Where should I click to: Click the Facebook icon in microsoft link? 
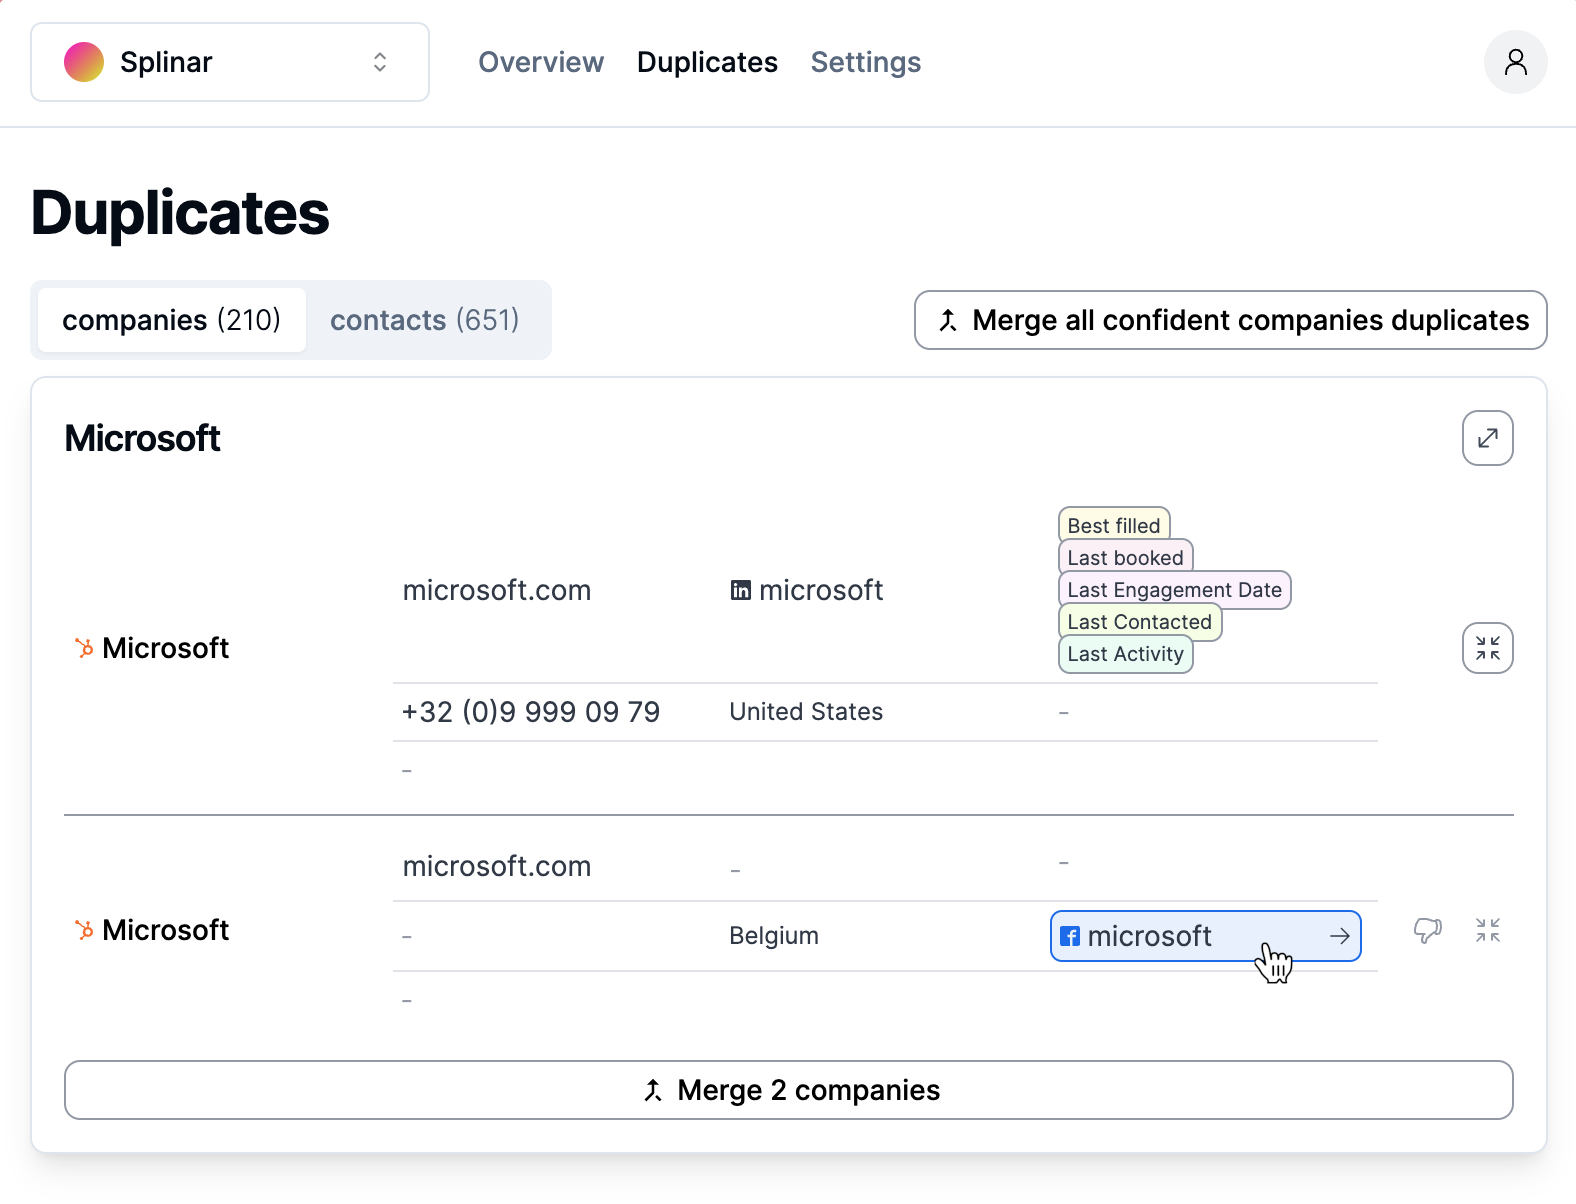tap(1070, 937)
